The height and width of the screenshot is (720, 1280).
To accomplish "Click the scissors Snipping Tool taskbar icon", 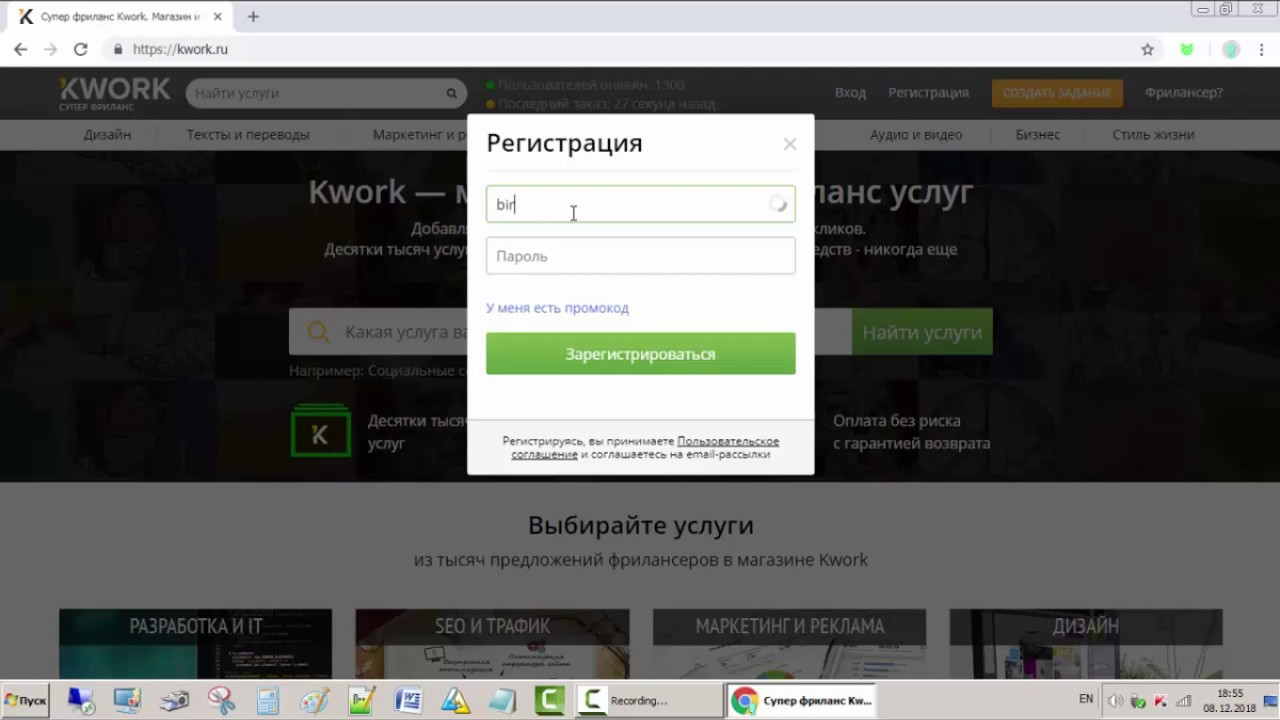I will click(x=221, y=701).
